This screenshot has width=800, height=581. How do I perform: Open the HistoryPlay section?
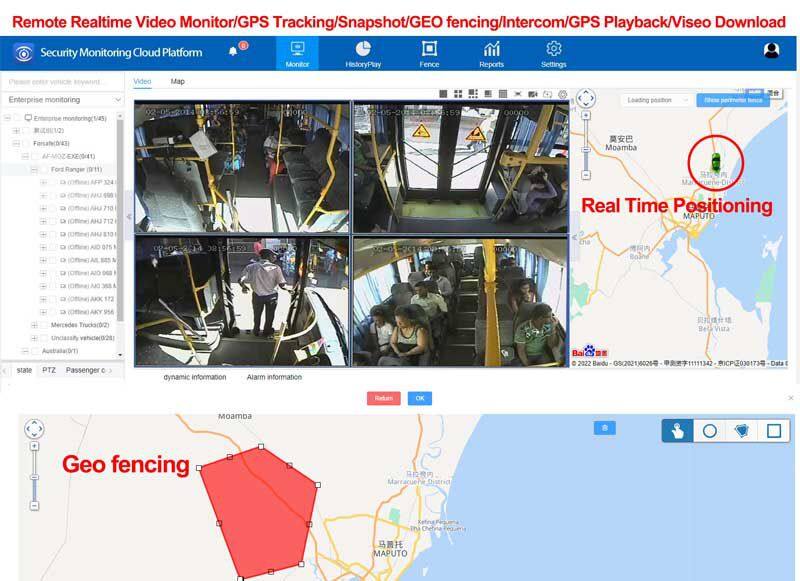(x=363, y=54)
